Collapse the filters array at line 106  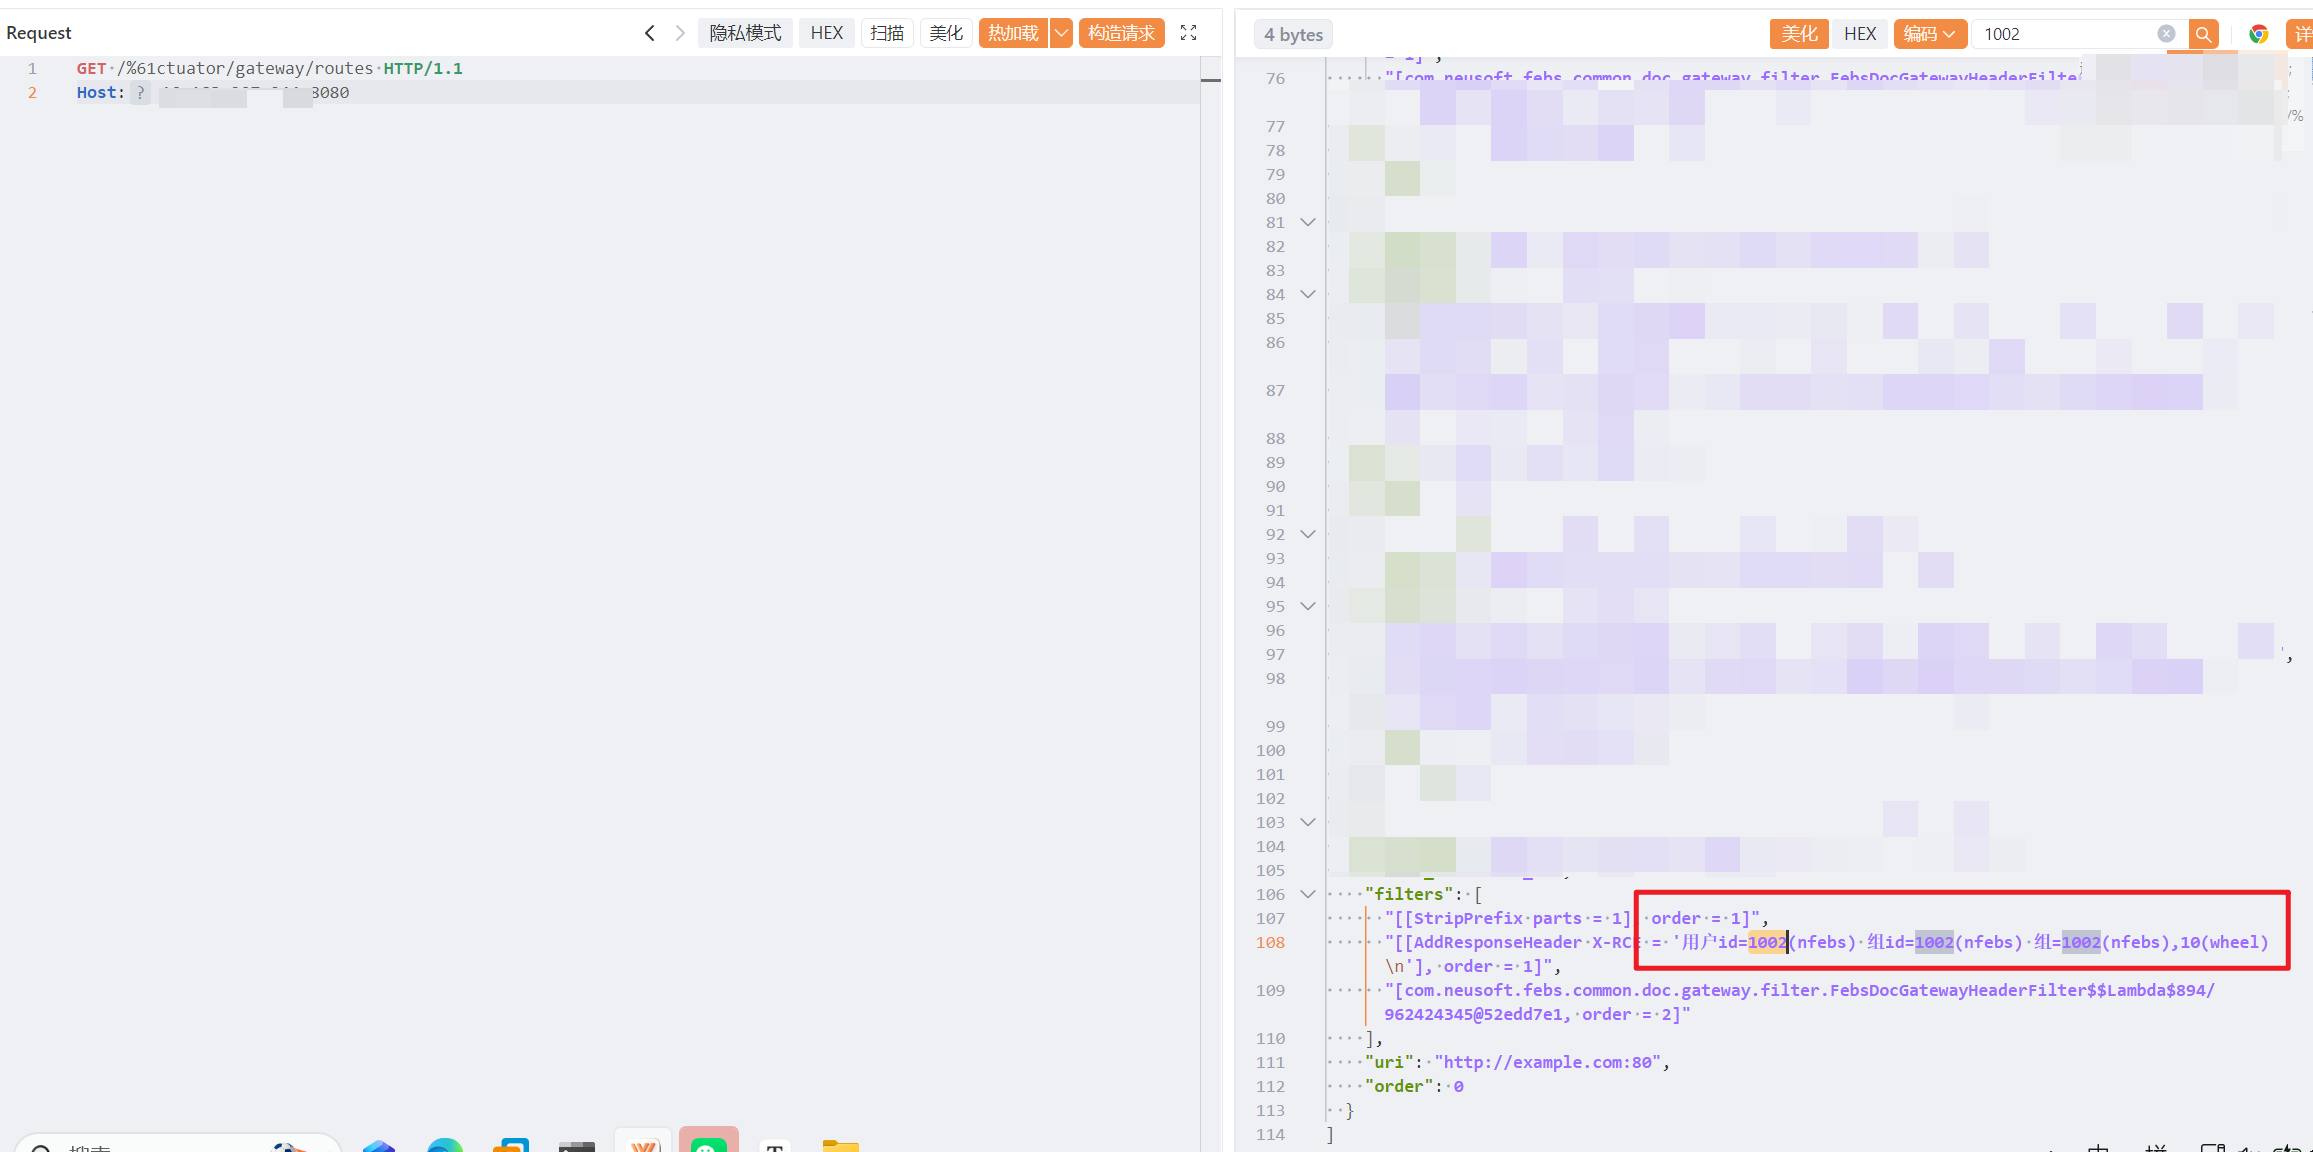(x=1307, y=894)
